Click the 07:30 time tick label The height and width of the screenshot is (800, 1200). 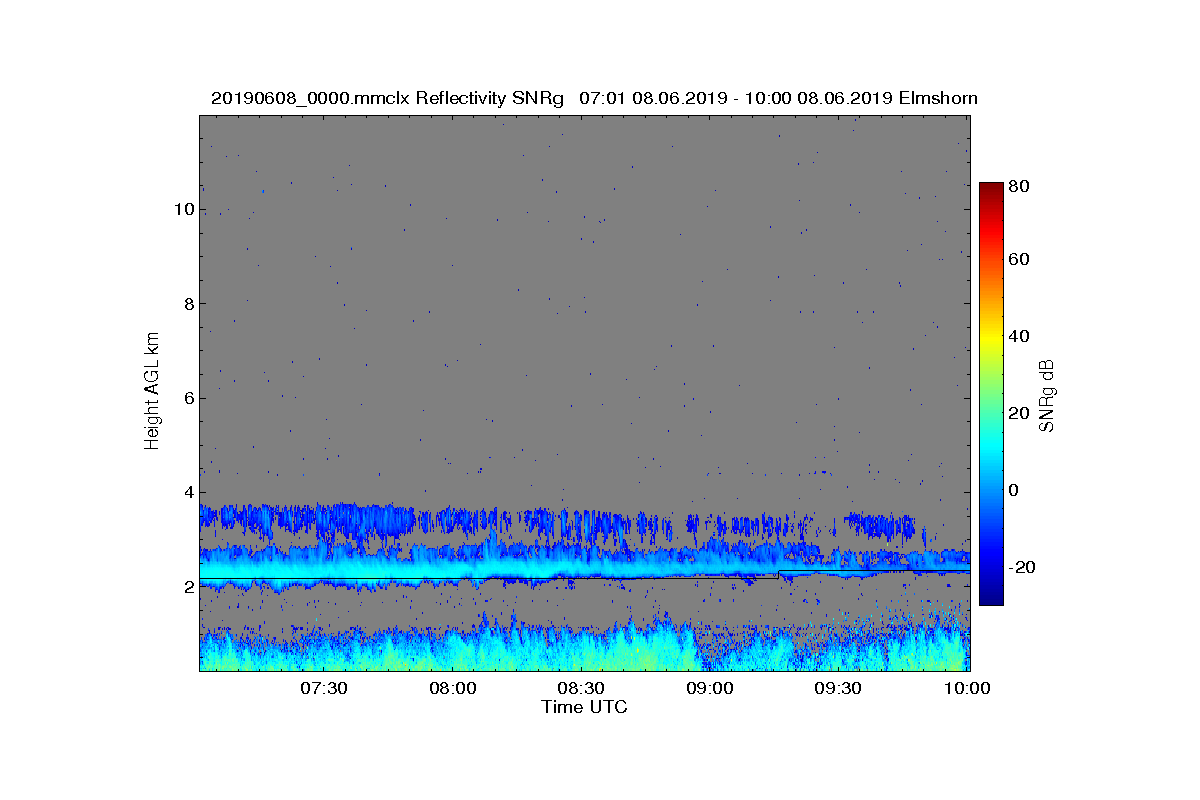(324, 688)
